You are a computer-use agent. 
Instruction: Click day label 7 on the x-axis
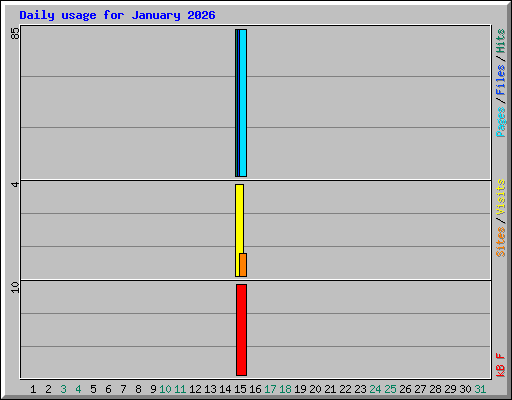pos(123,389)
